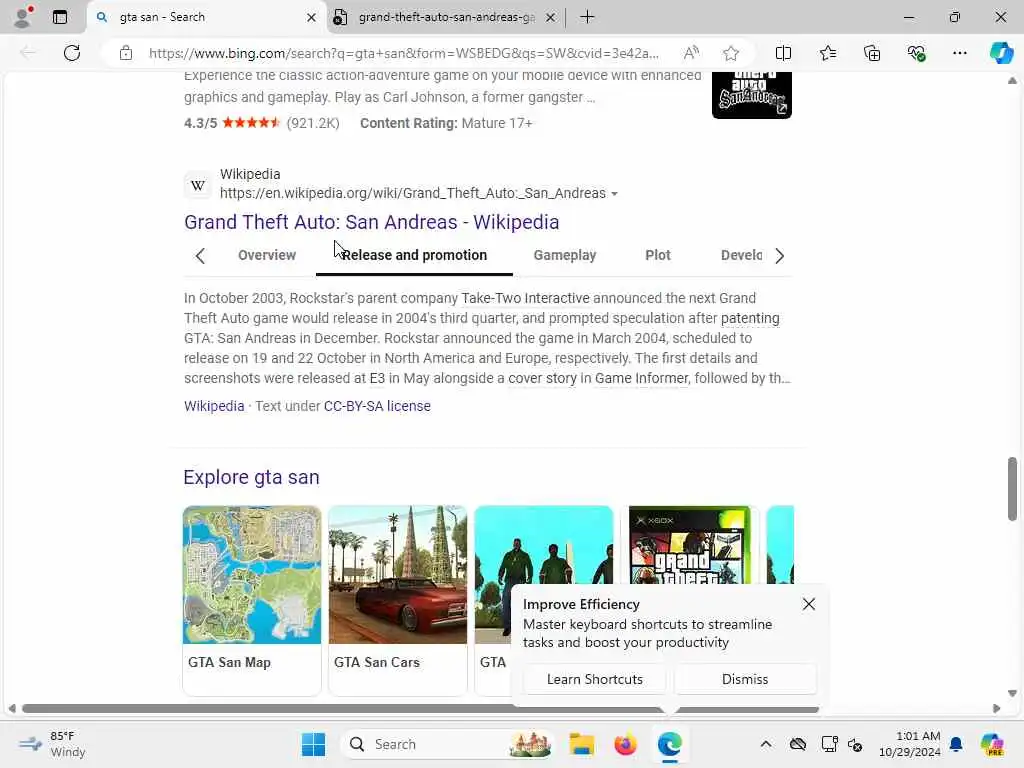Click the back navigation arrow
Screen dimensions: 1024x768
point(27,53)
